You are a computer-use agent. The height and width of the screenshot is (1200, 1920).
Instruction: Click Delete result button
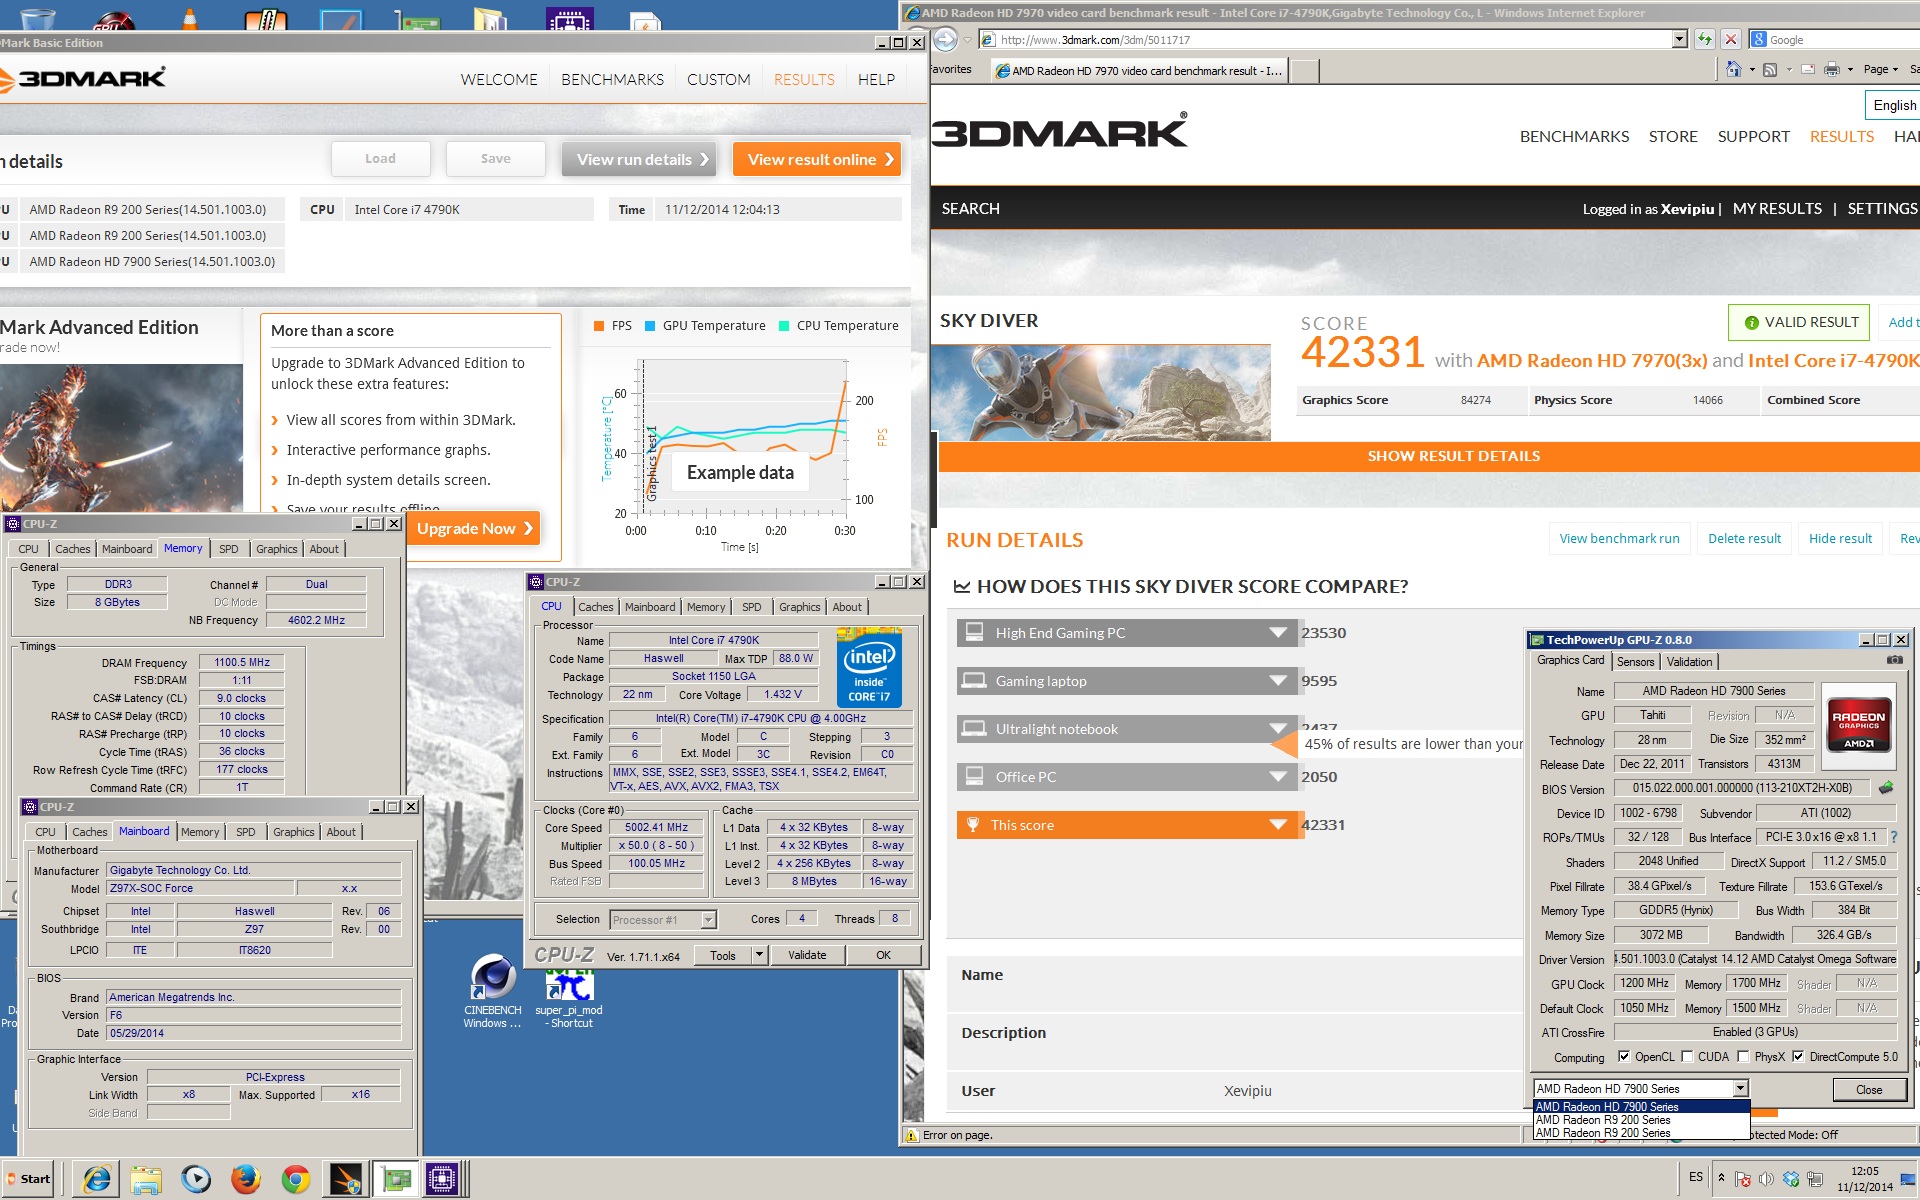pos(1744,538)
